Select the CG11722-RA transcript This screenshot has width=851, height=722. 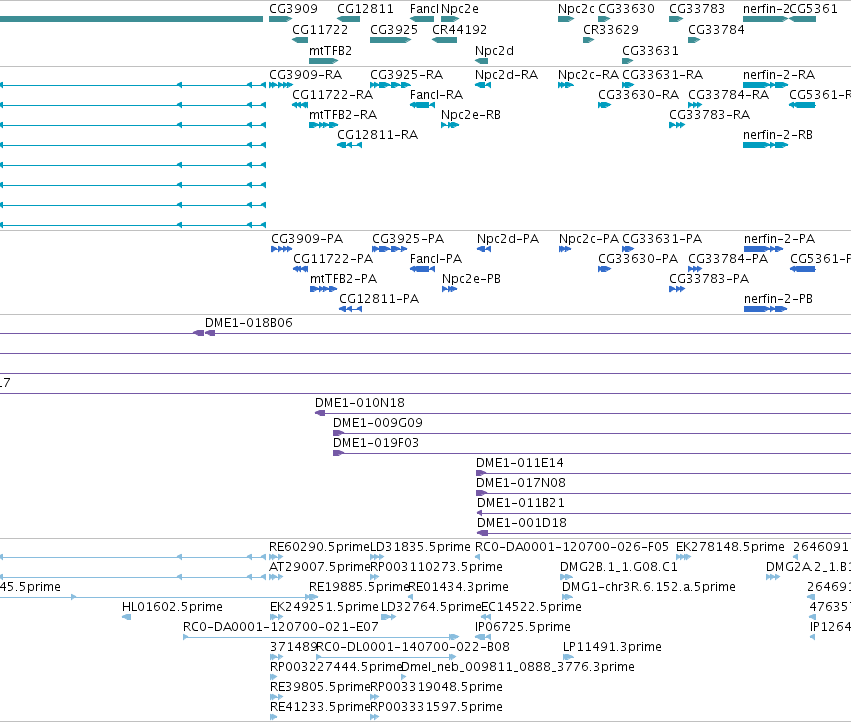300,105
